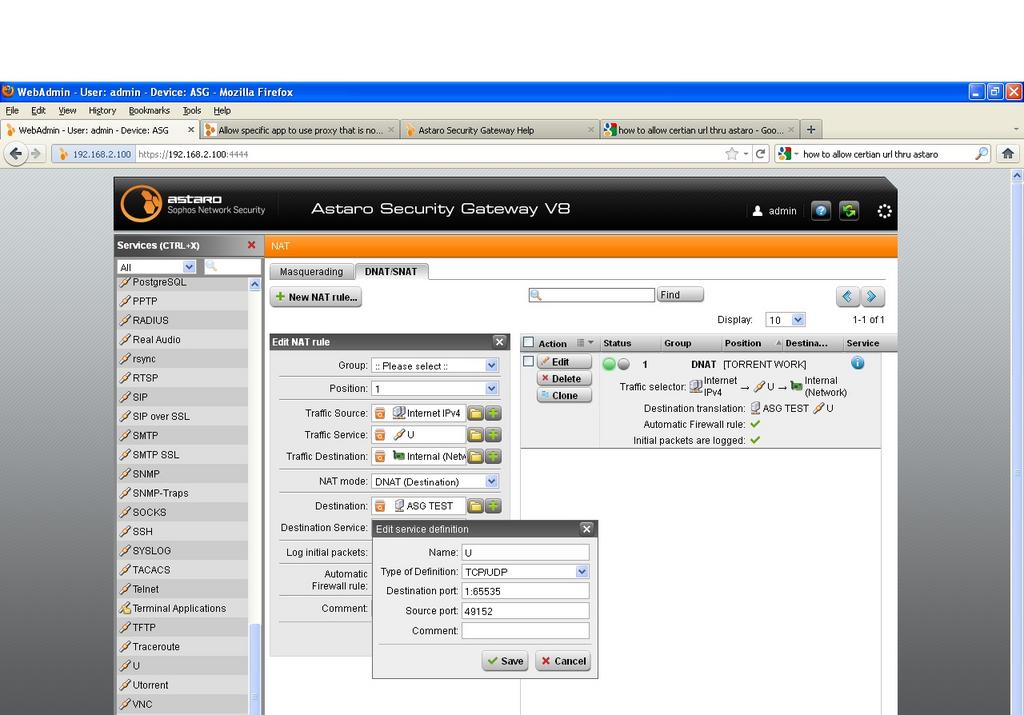
Task: Cancel the service definition dialog
Action: tap(563, 661)
